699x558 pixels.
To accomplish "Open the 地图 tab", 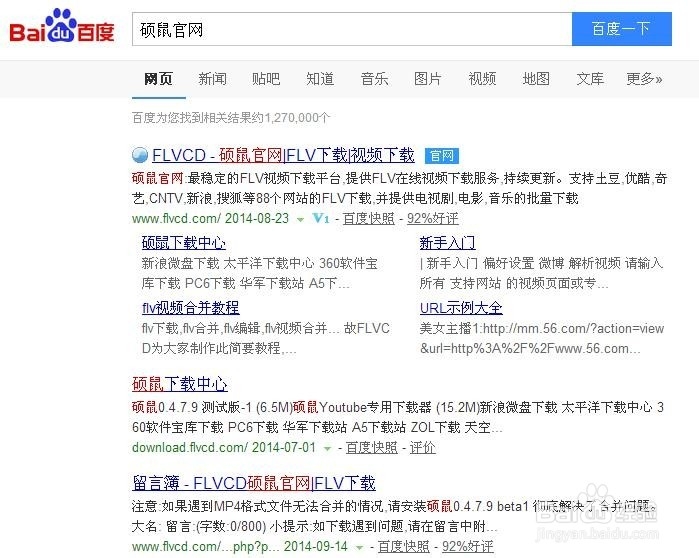I will (x=536, y=79).
